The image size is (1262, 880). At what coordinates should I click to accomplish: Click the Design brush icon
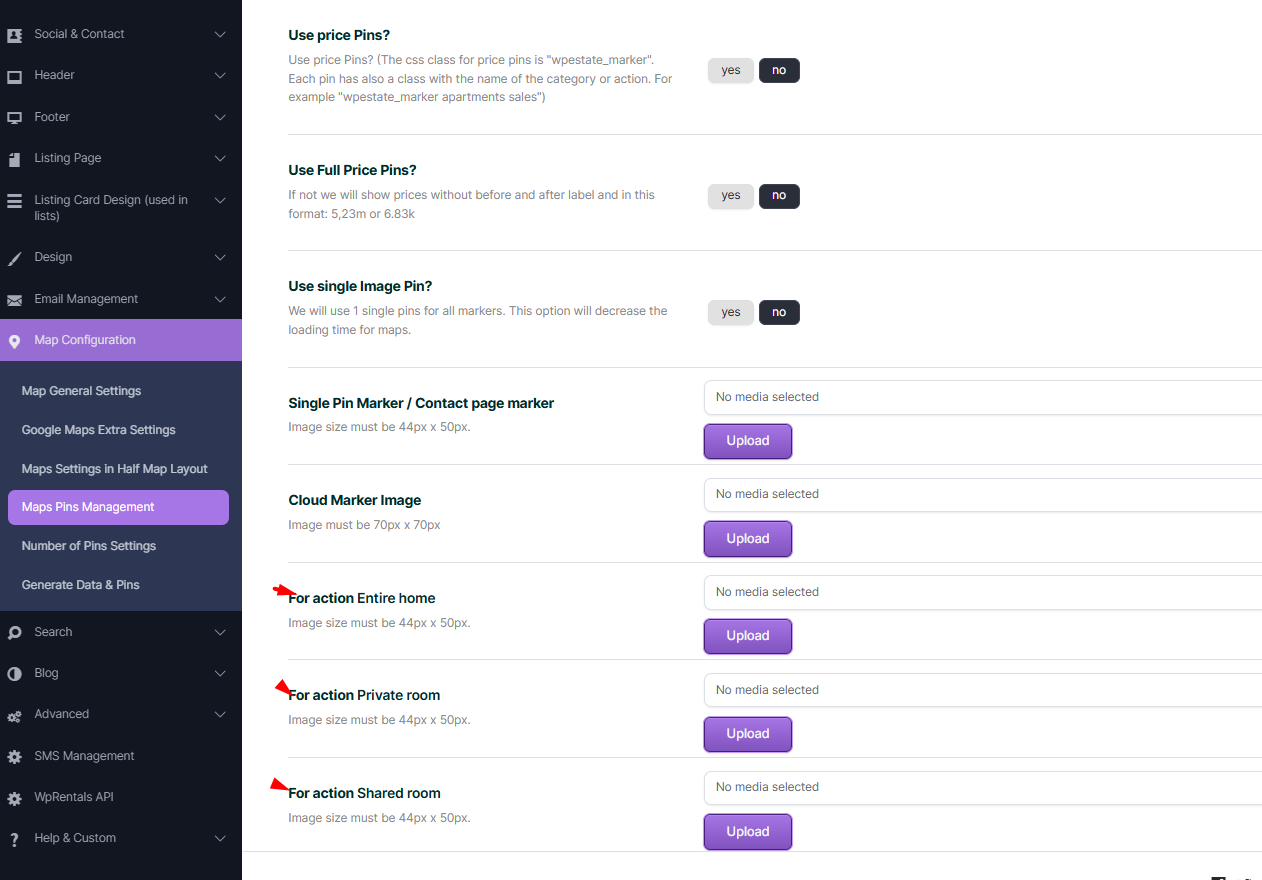tap(14, 258)
